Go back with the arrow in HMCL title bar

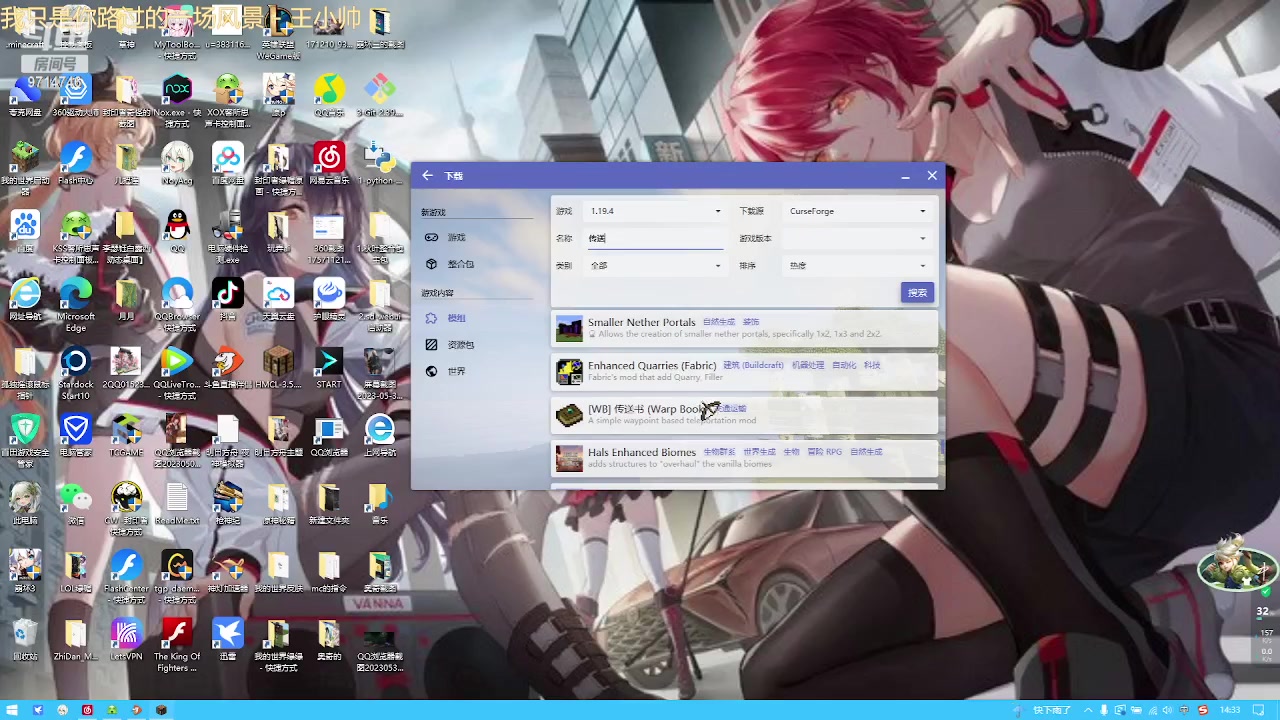pos(428,176)
